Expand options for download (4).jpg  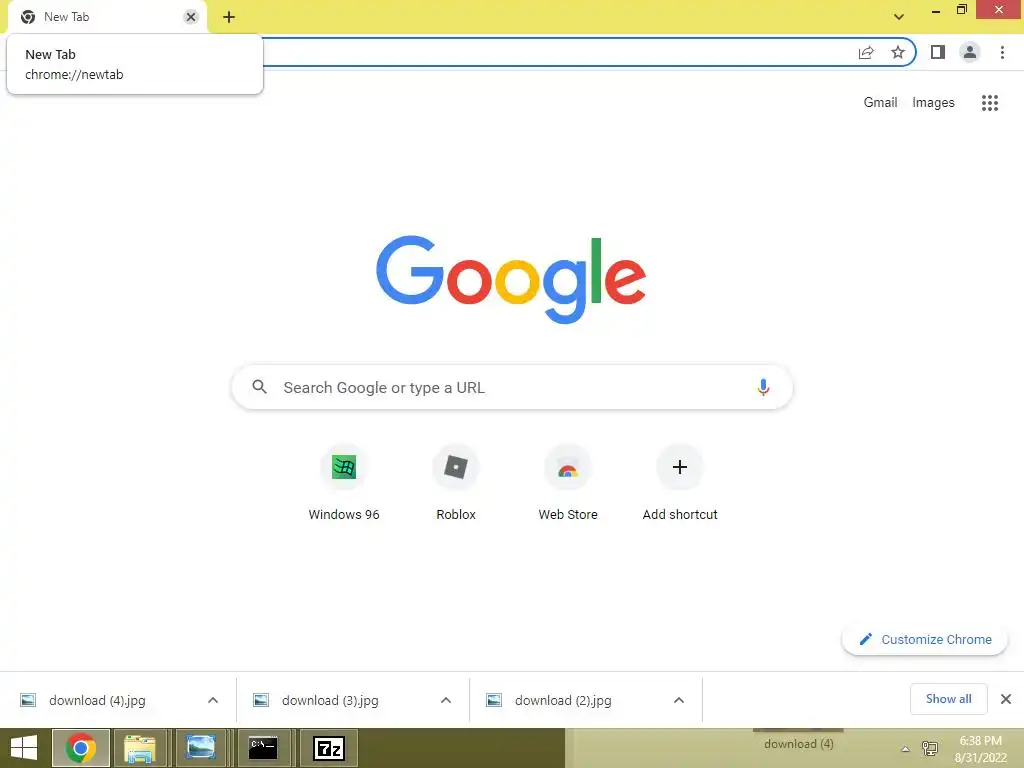[x=213, y=700]
